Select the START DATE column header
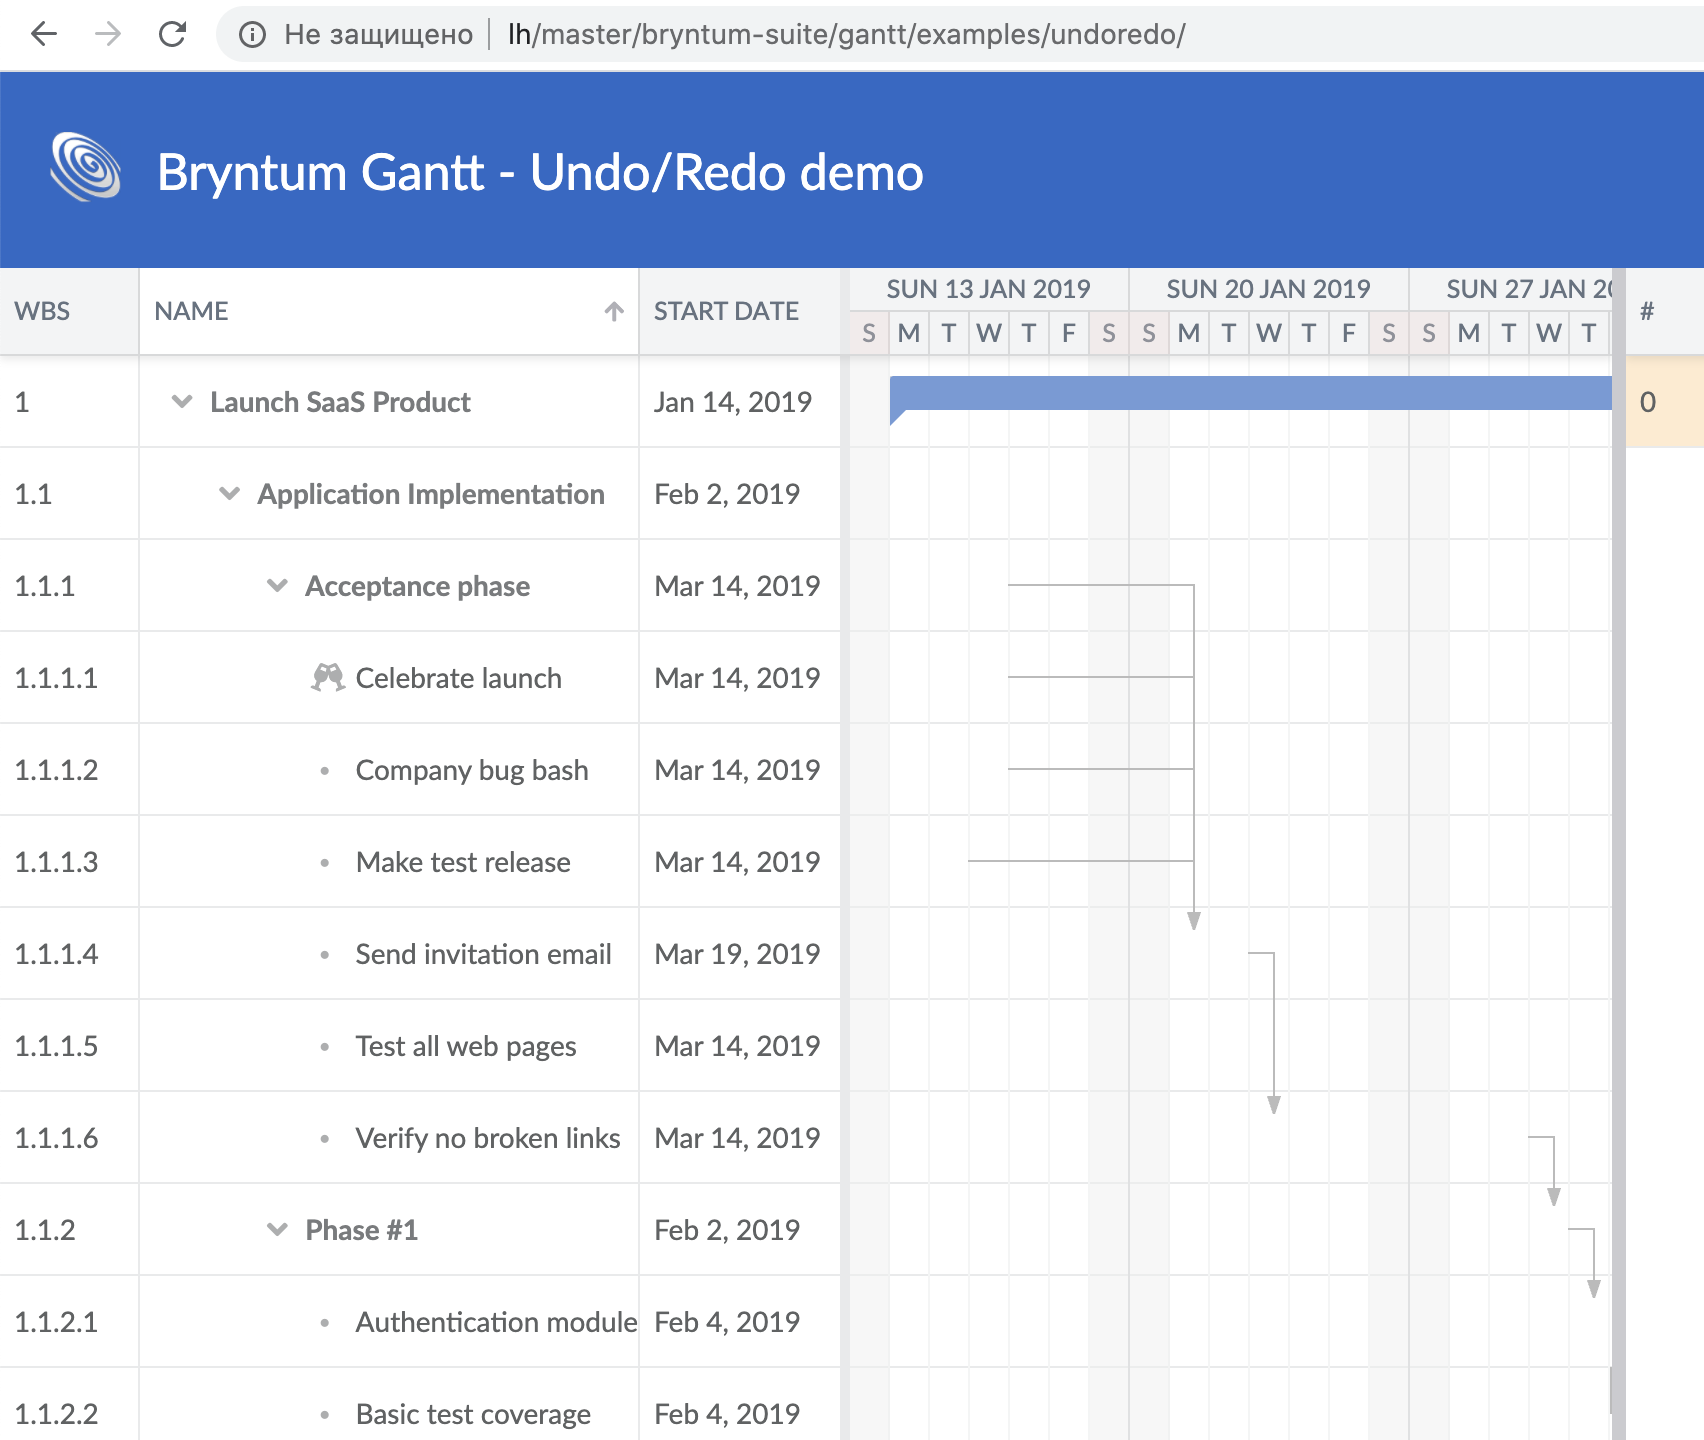The width and height of the screenshot is (1704, 1440). pyautogui.click(x=724, y=311)
